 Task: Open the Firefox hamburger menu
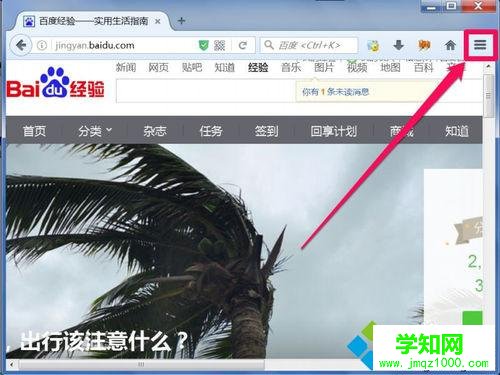[x=480, y=44]
